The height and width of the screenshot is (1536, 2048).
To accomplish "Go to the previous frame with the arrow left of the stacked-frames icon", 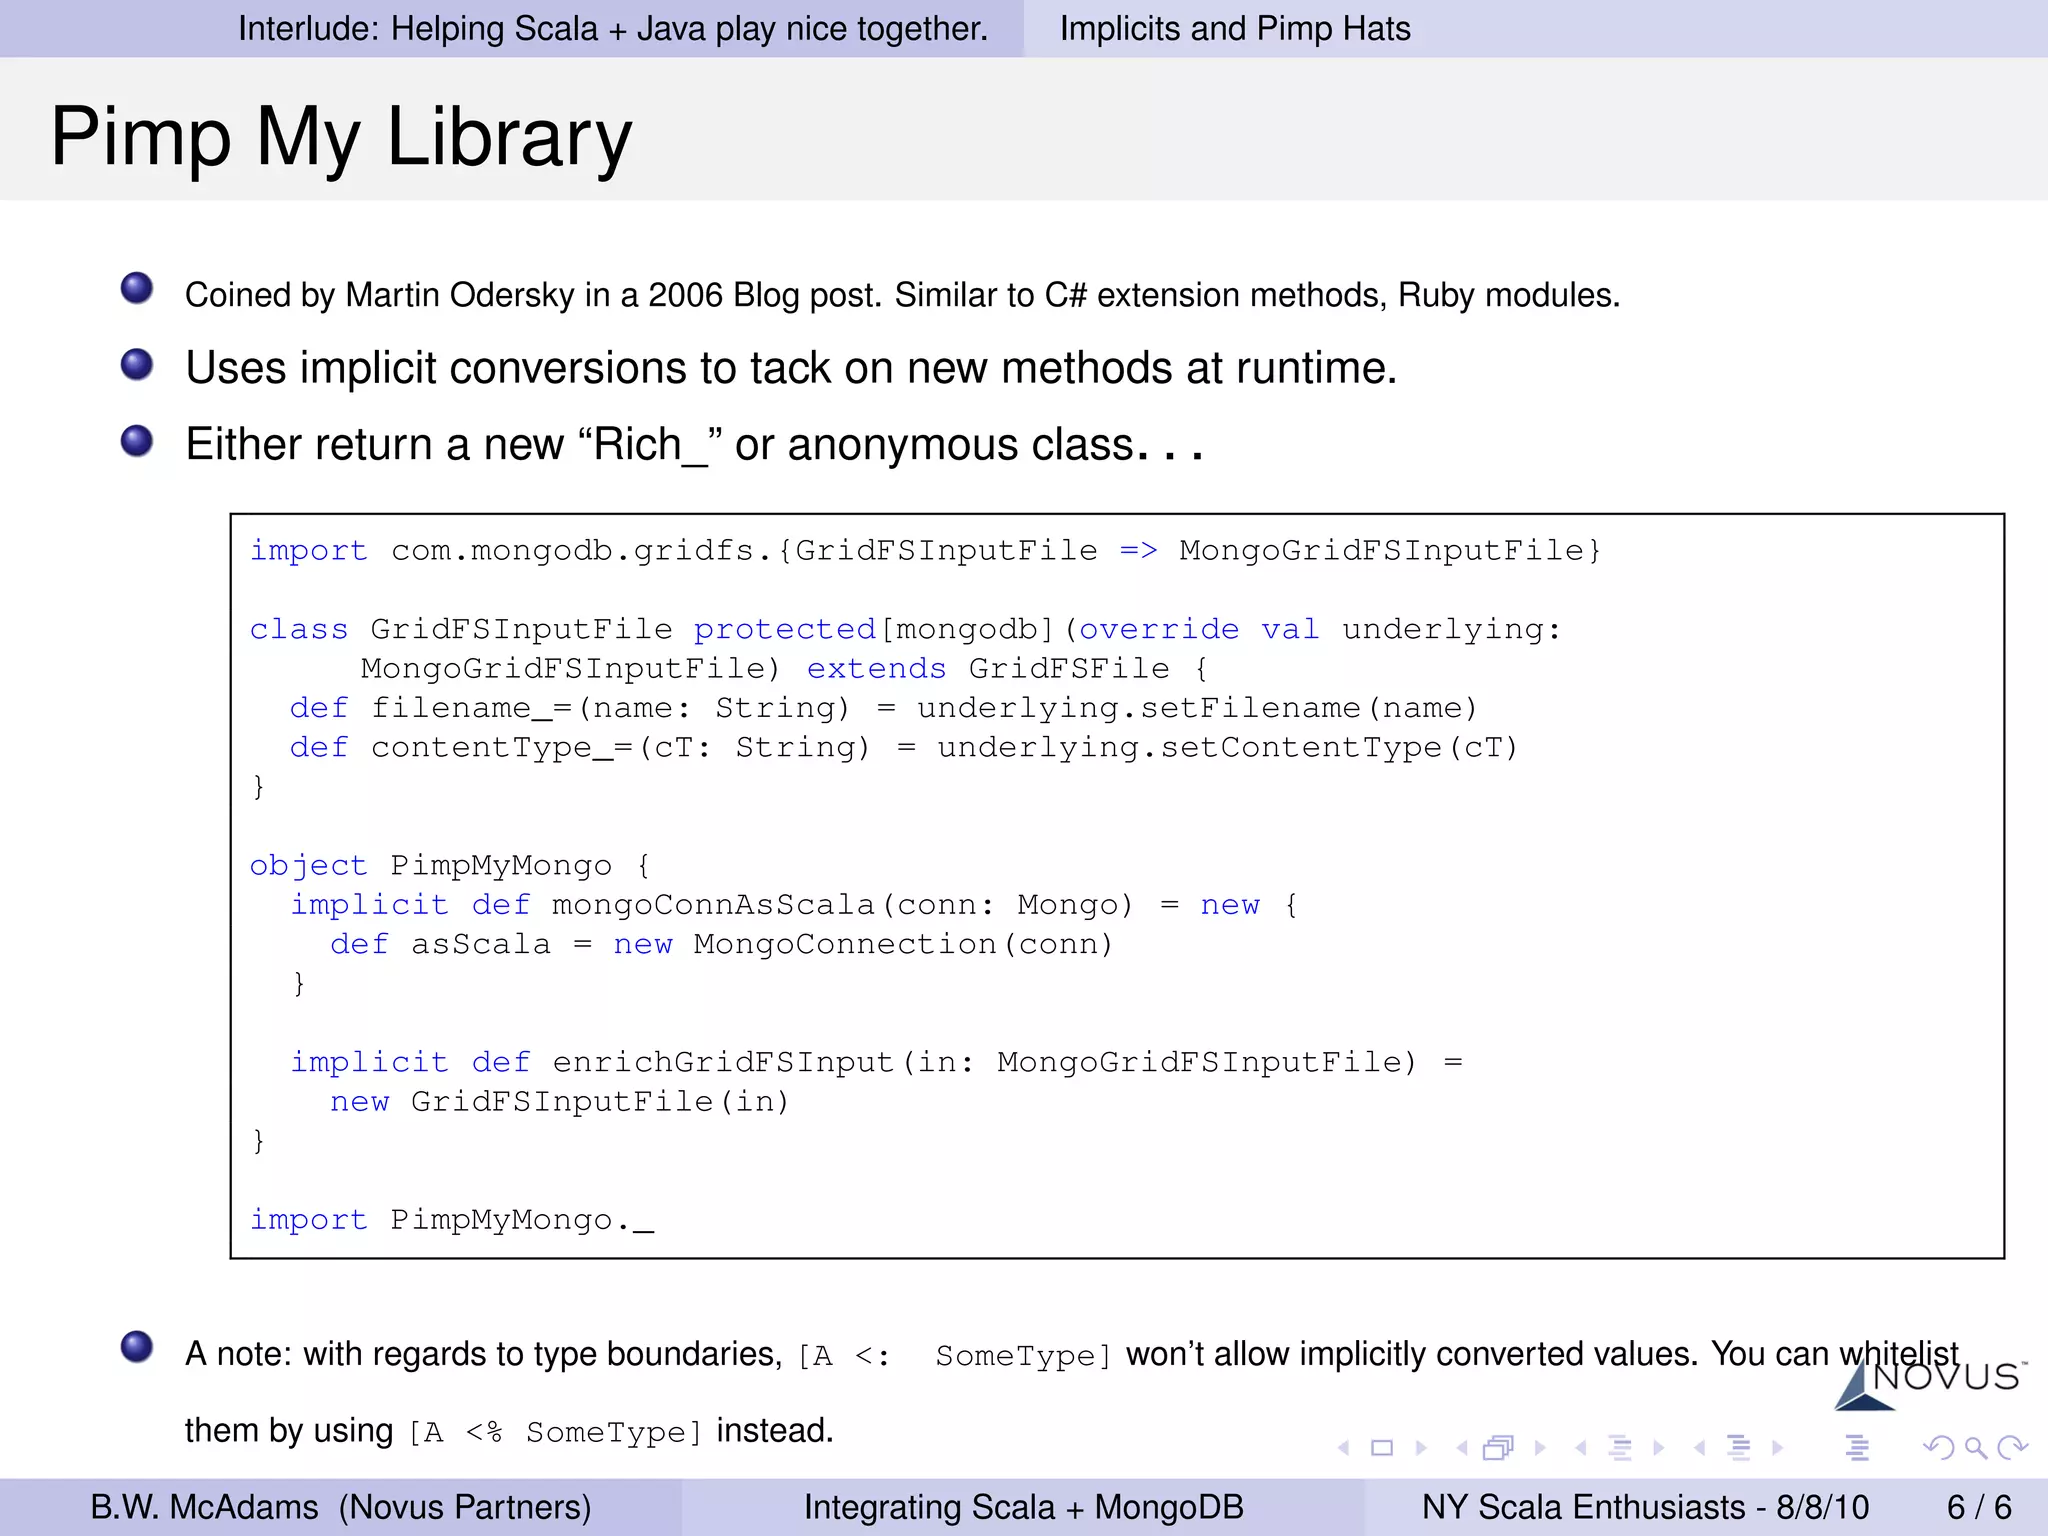I will tap(1462, 1448).
